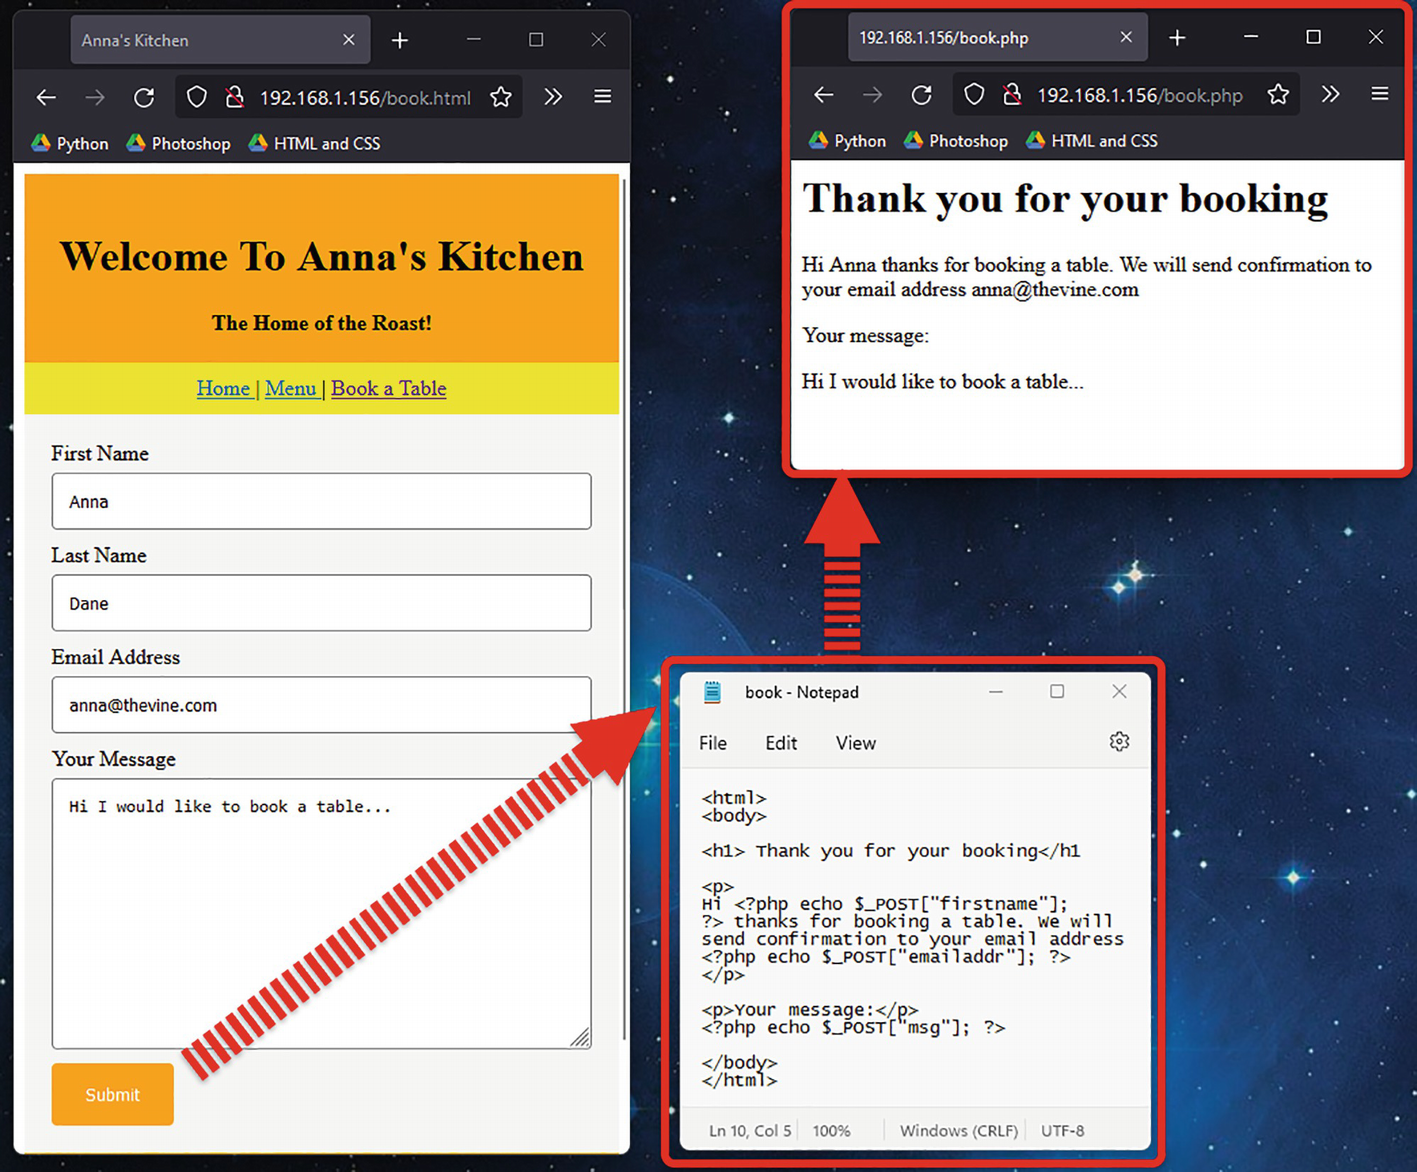Go back in the book.php browser window
Viewport: 1417px width, 1172px height.
click(x=823, y=95)
